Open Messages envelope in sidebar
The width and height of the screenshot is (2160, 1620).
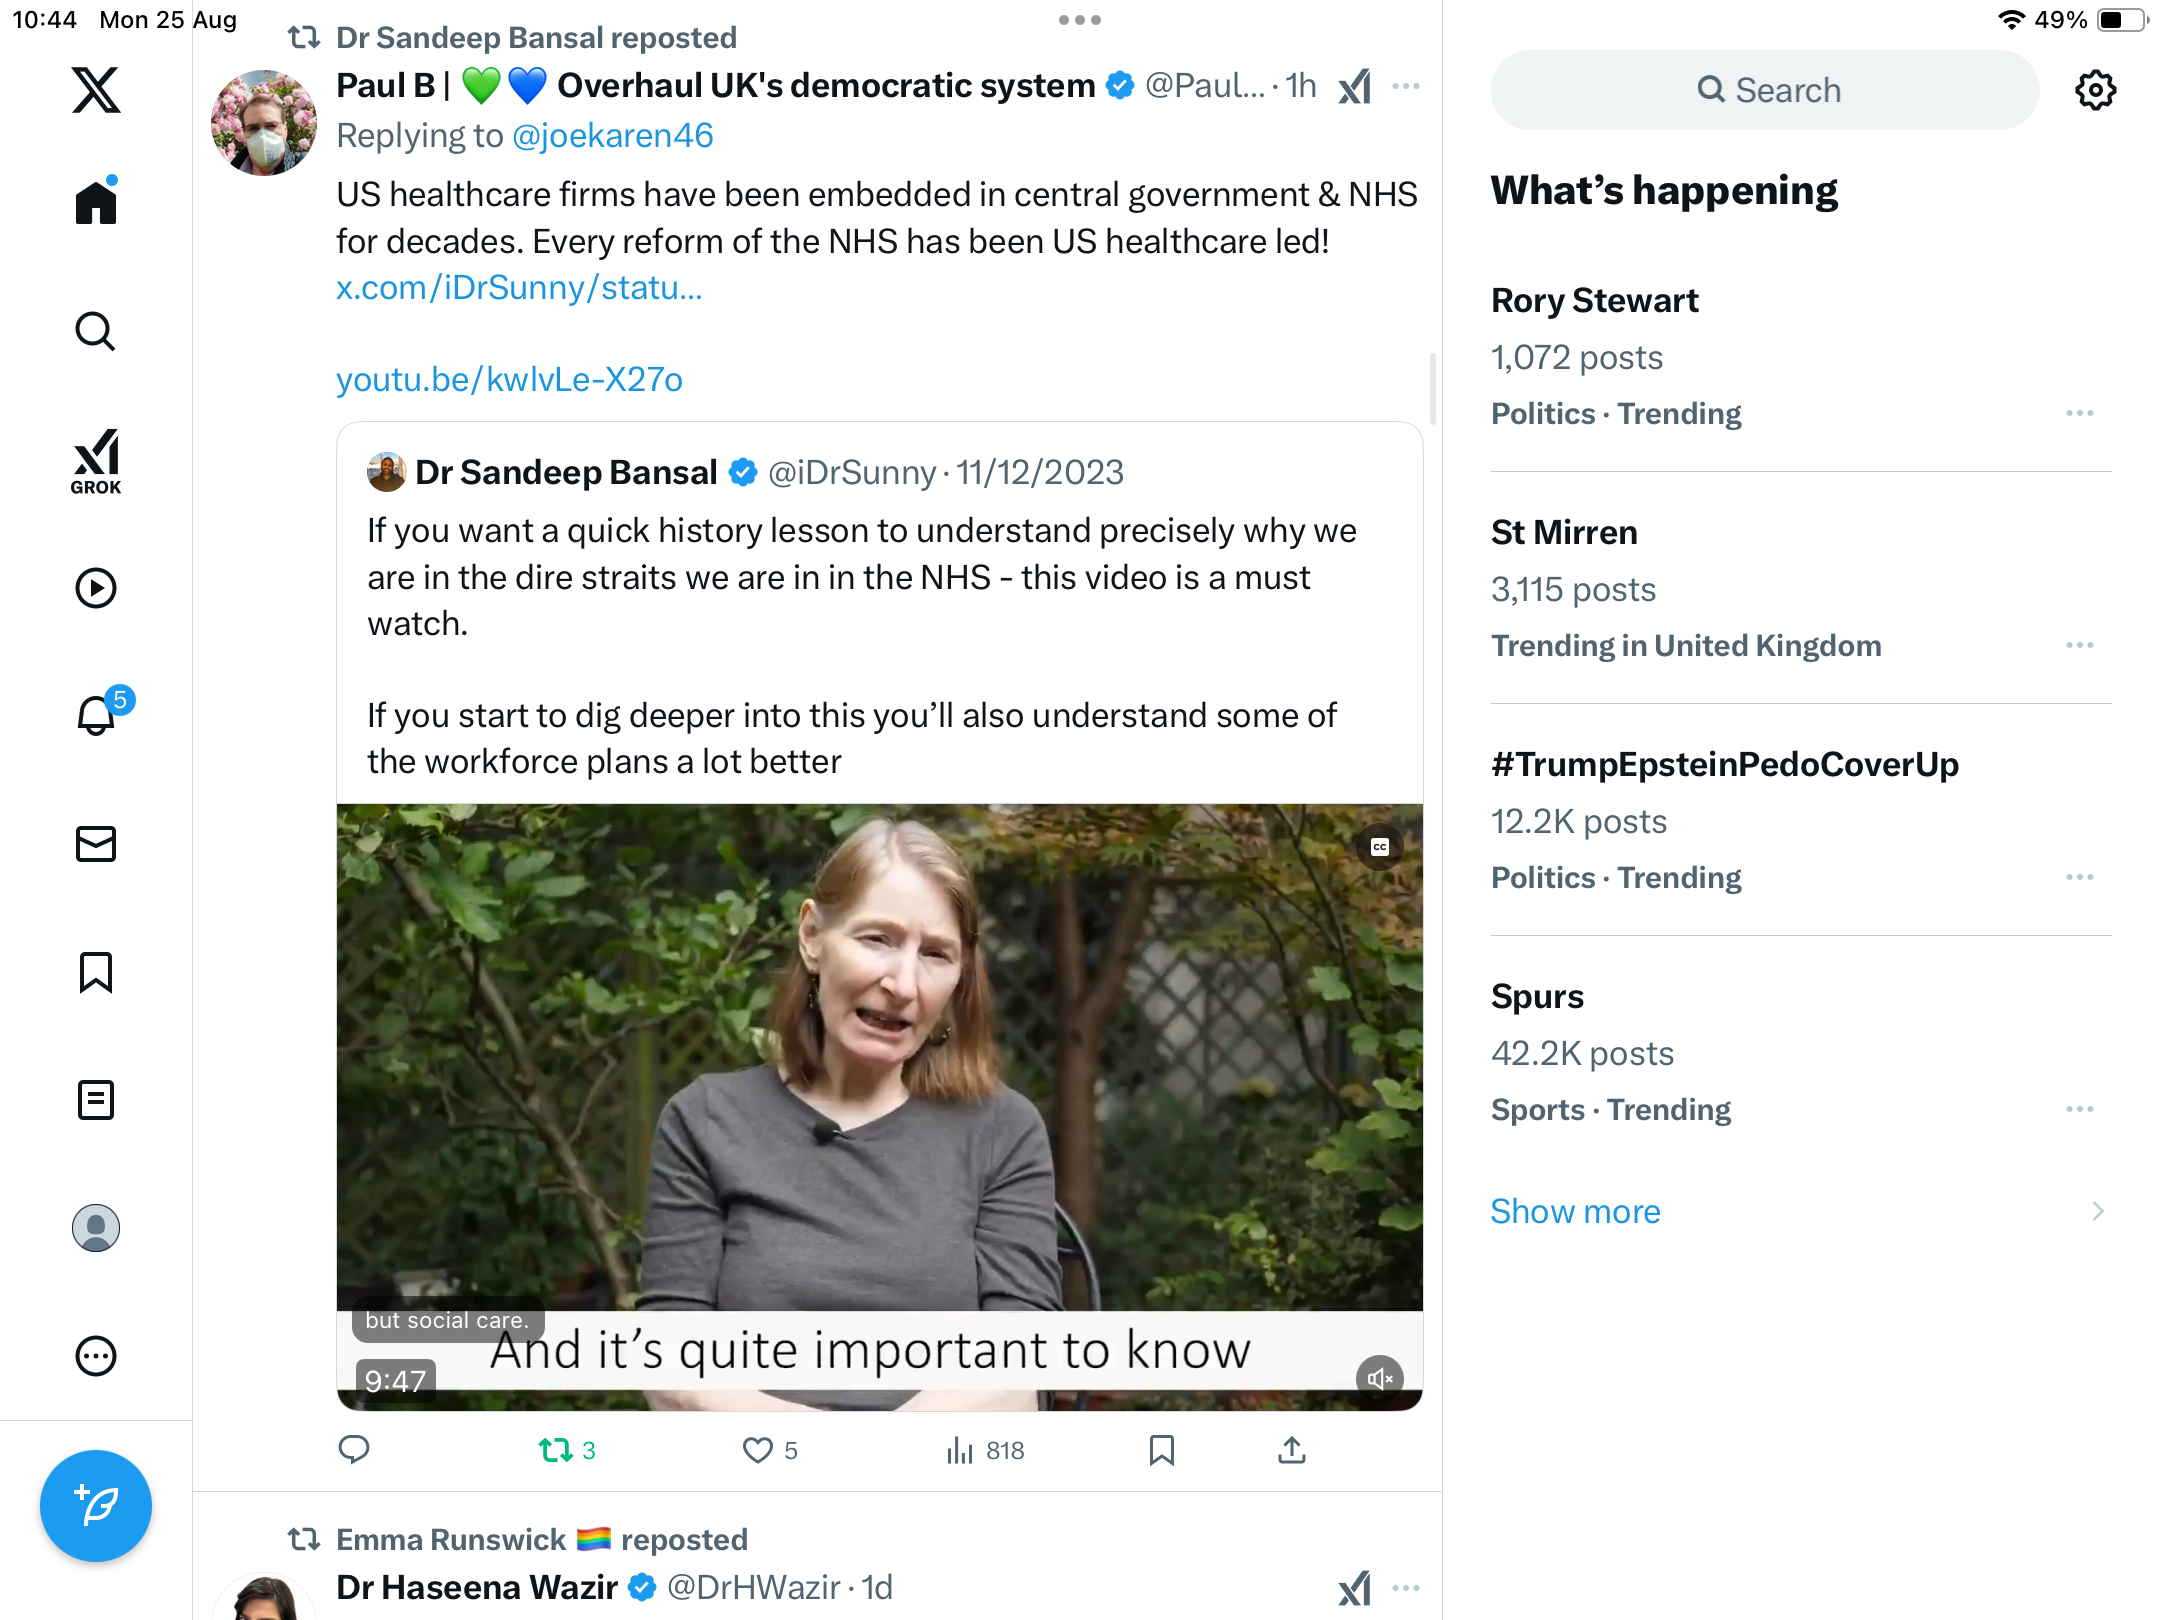[x=96, y=844]
